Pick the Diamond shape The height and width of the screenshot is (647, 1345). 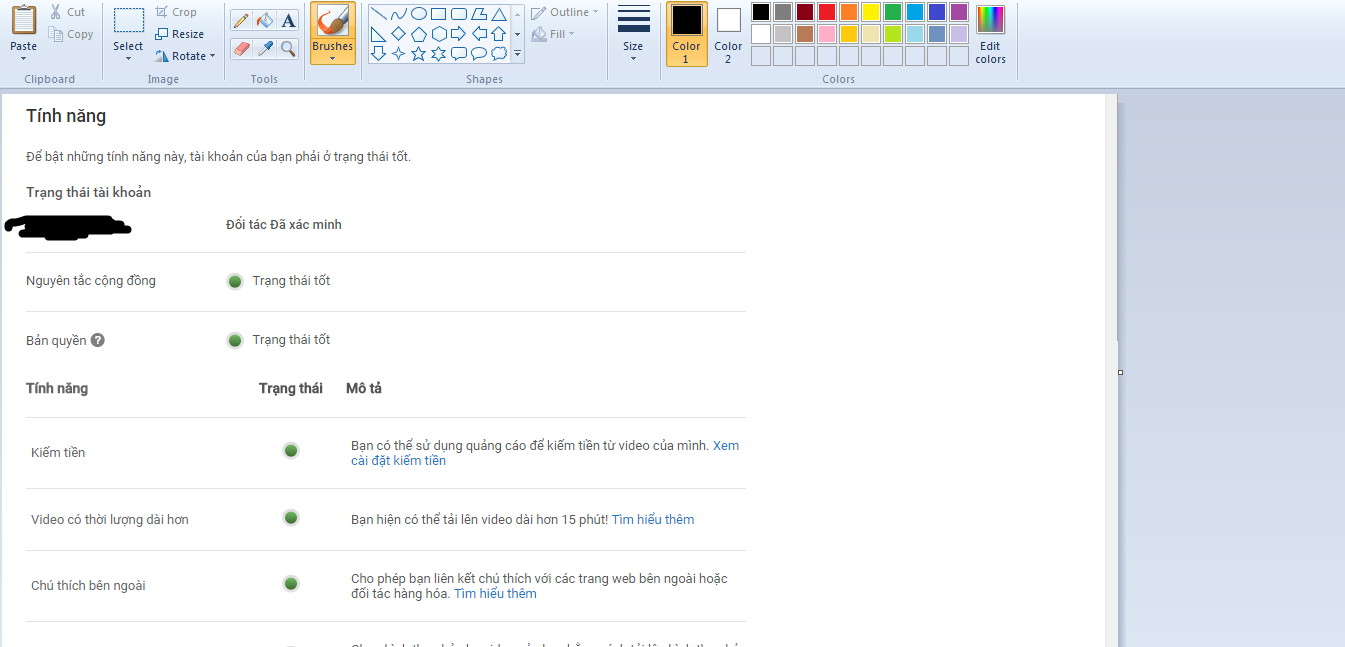tap(399, 34)
